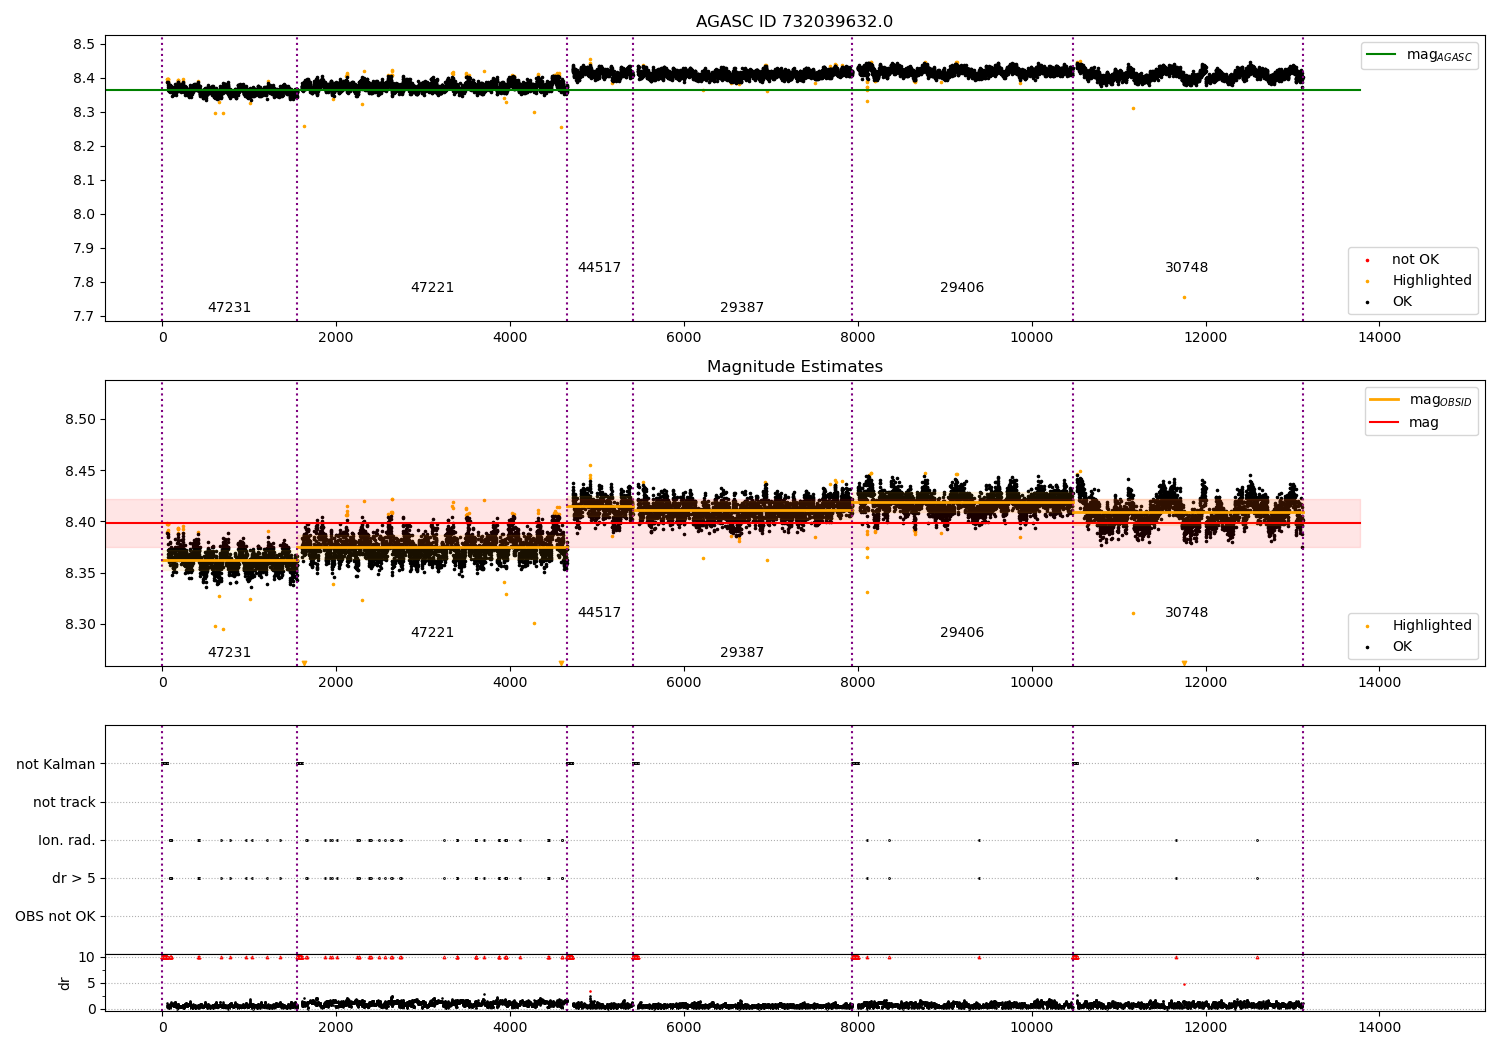Click obsid label 47221 in top plot

pyautogui.click(x=432, y=288)
